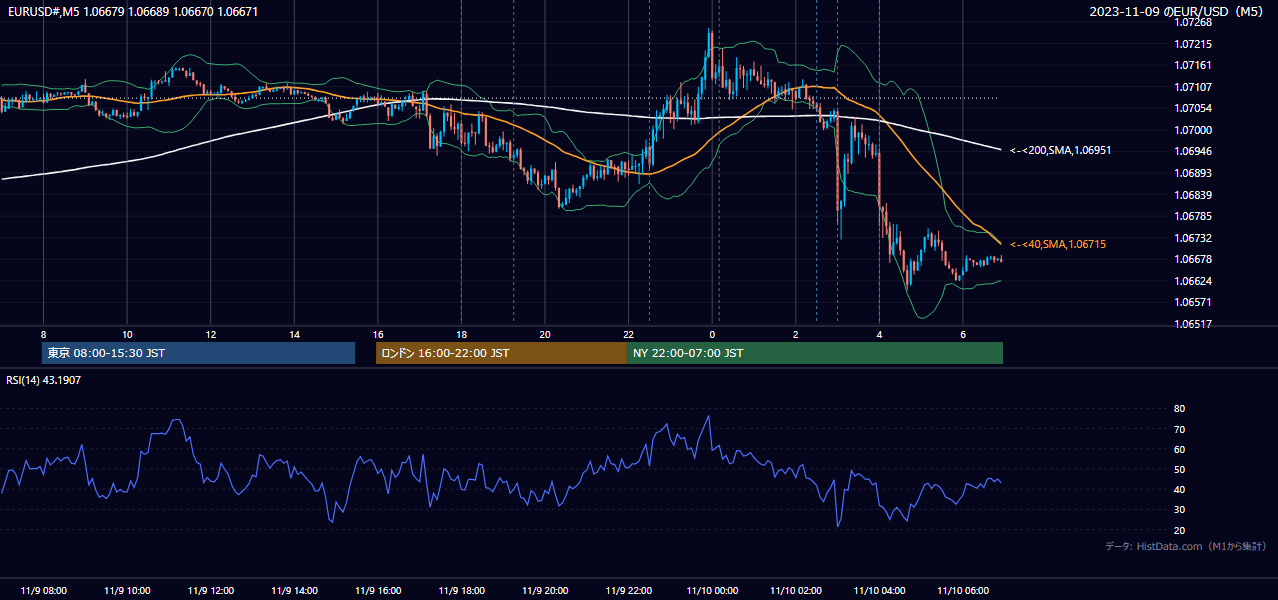Click price axis value 1.07000
The image size is (1278, 600).
click(x=1194, y=130)
